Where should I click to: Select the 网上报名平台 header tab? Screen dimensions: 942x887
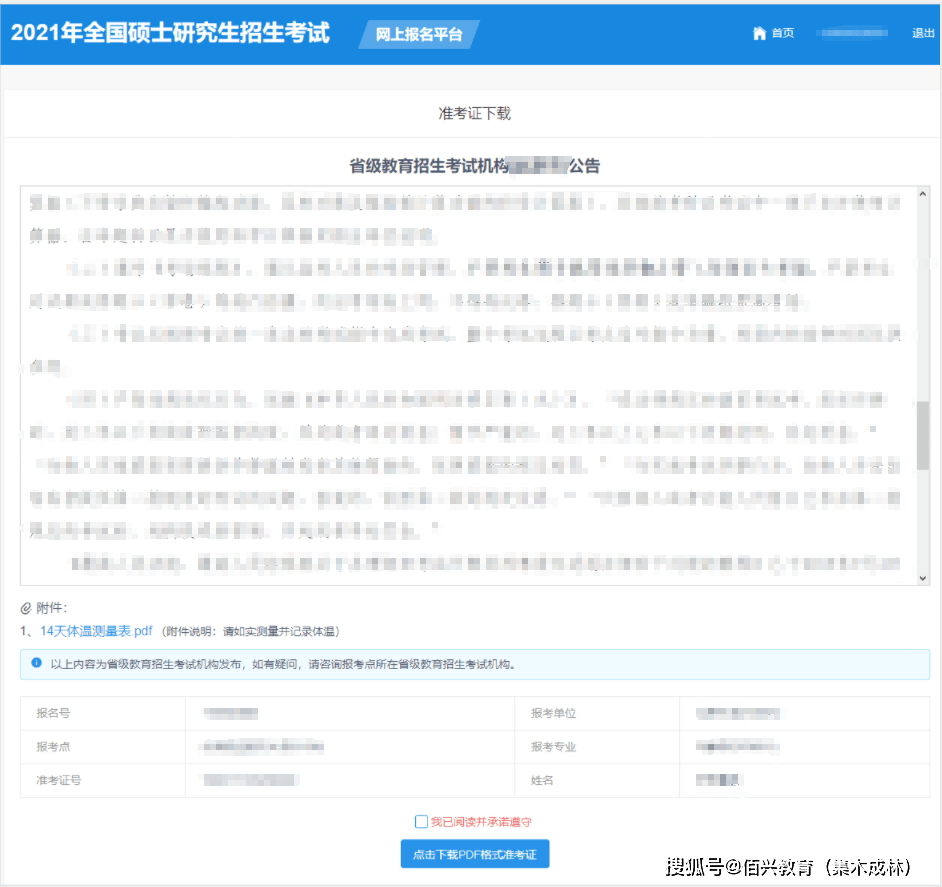point(419,34)
